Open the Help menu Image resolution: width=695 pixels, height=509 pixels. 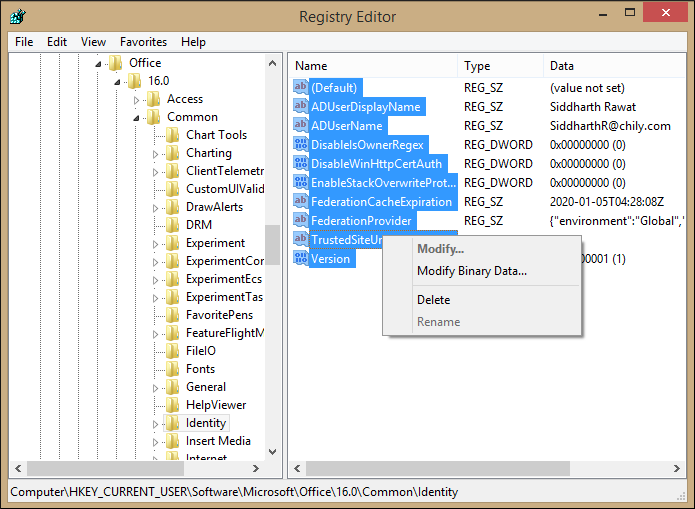193,42
